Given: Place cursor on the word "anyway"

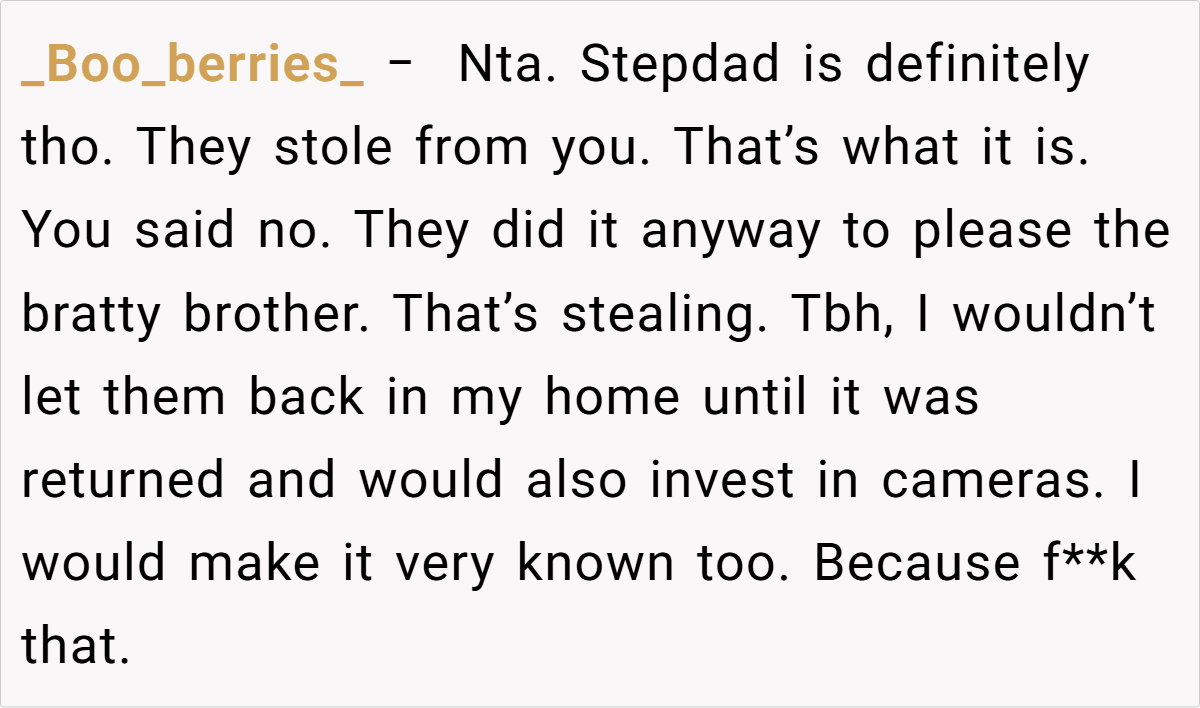Looking at the screenshot, I should tap(733, 232).
